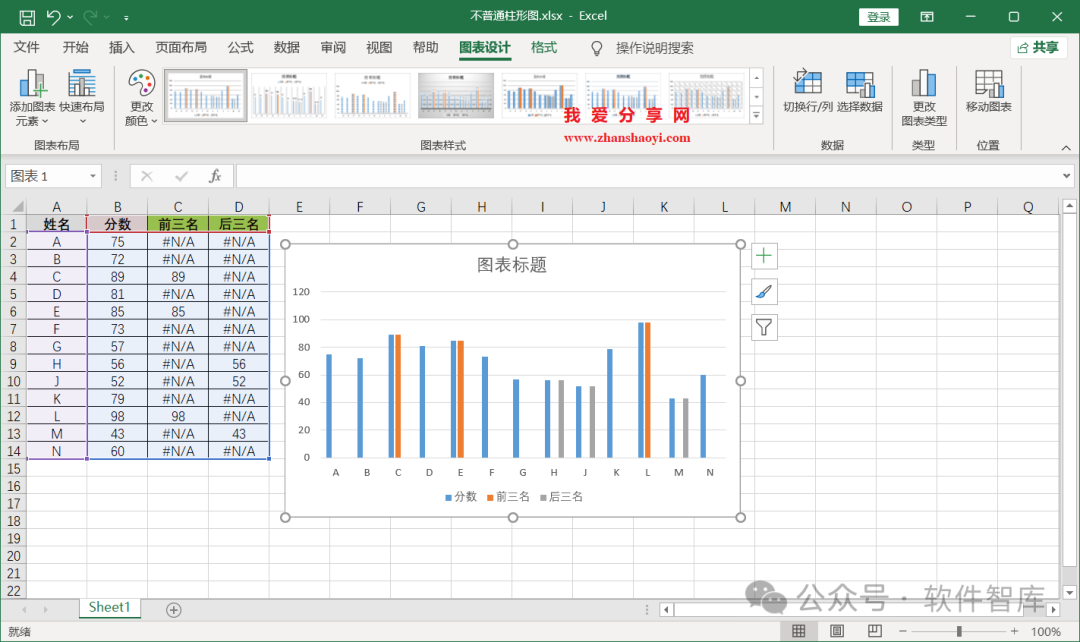The height and width of the screenshot is (642, 1080).
Task: Open the Chart Filters funnel button
Action: click(x=764, y=328)
